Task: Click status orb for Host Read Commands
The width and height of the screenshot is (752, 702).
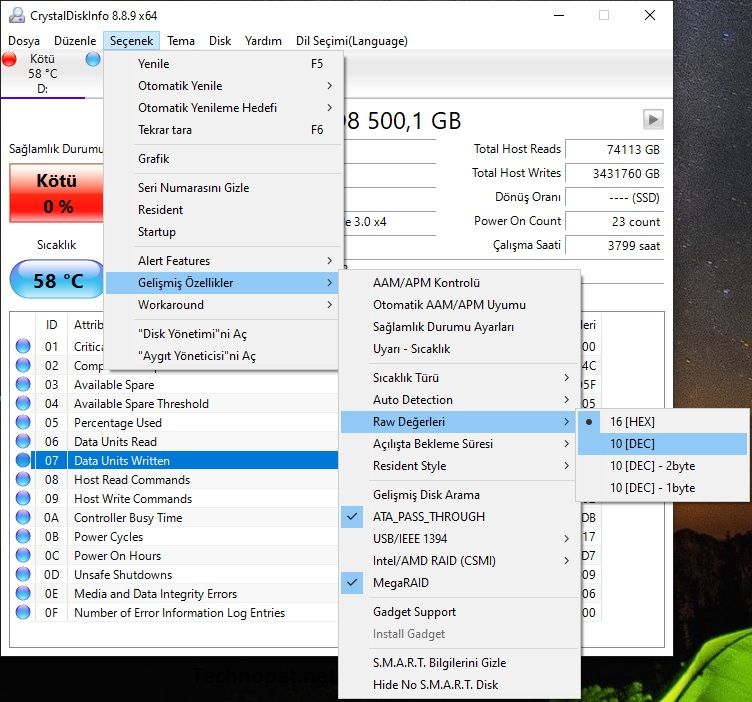Action: point(23,480)
